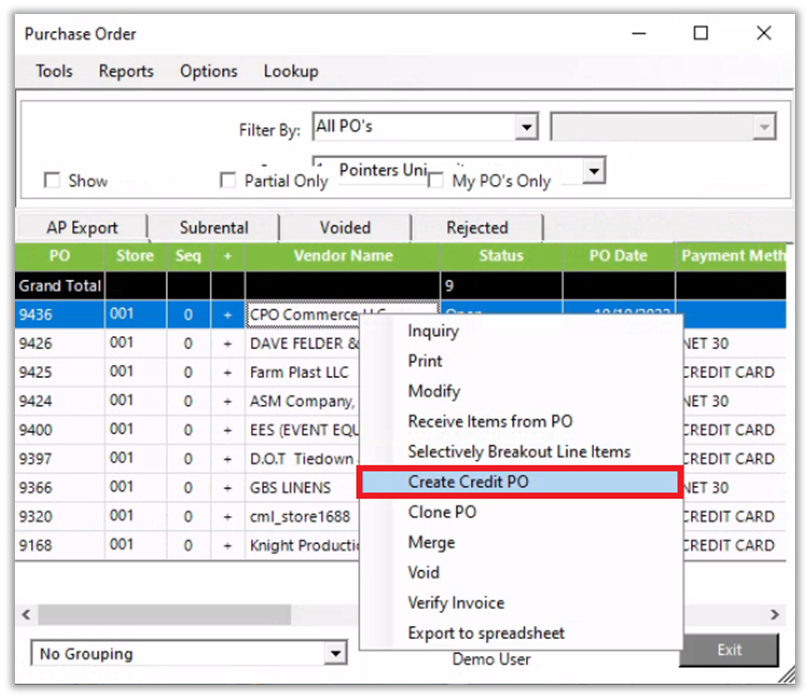Open the Filter By dropdown
Viewport: 810px width, 699px height.
pyautogui.click(x=526, y=127)
